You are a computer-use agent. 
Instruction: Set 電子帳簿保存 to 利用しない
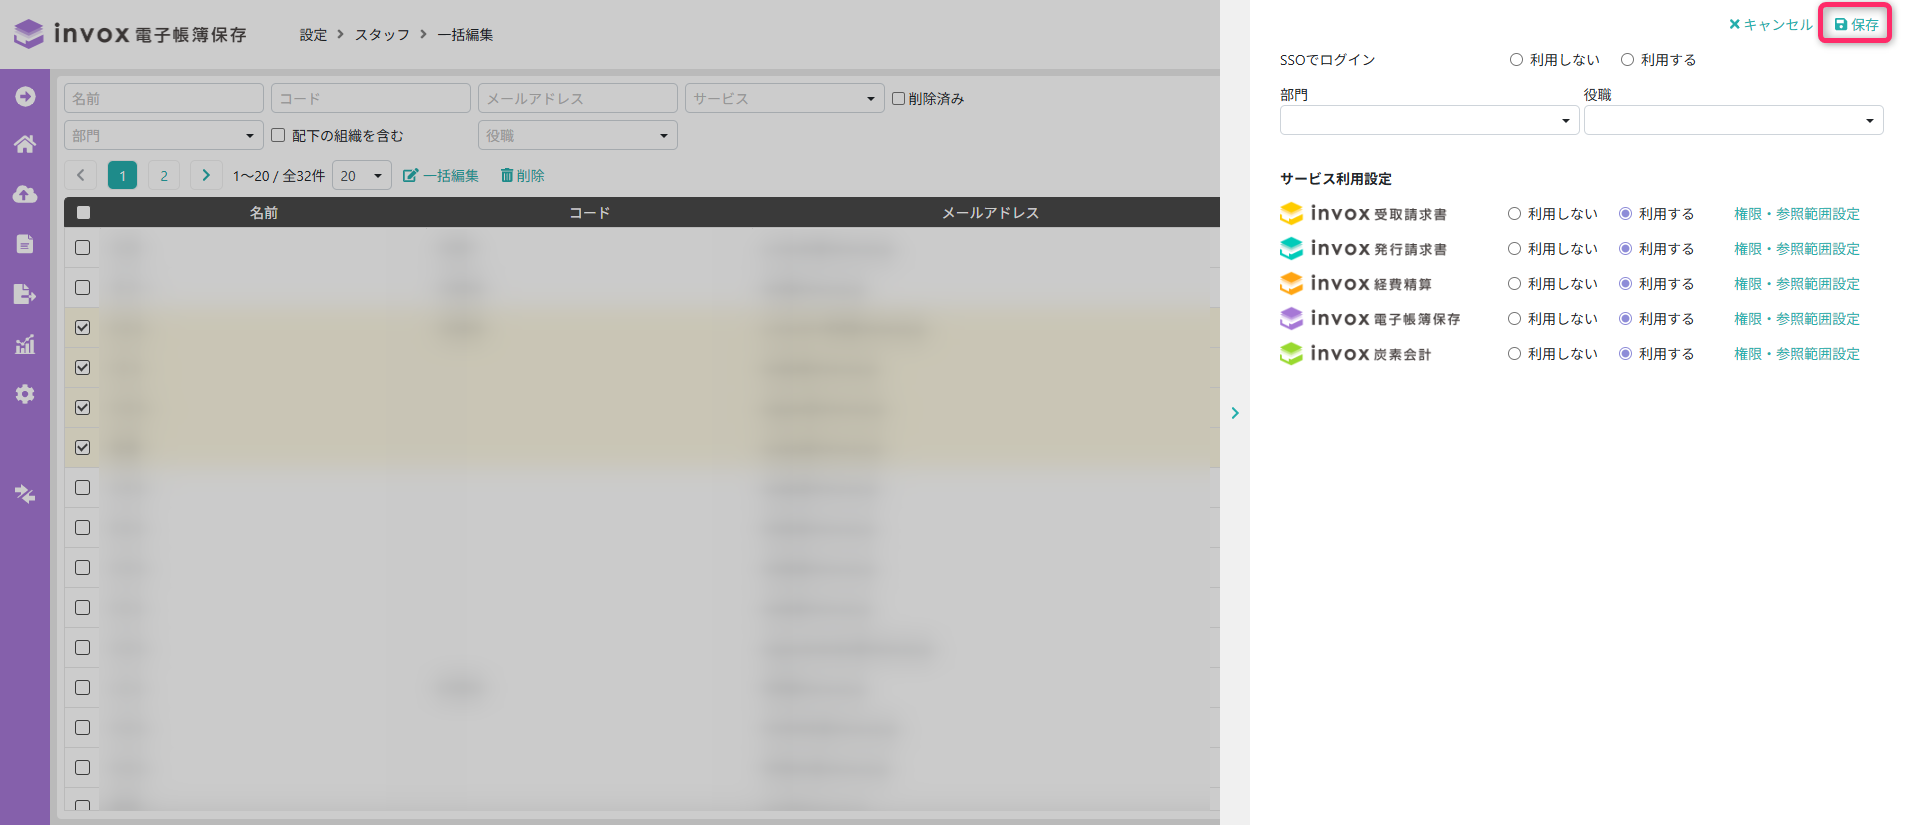coord(1514,319)
